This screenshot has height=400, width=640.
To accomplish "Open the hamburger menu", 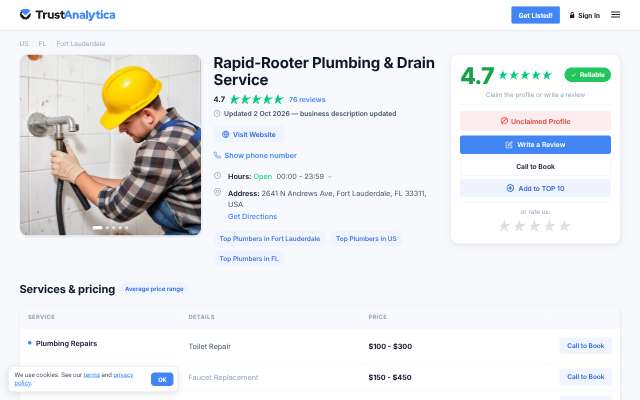I will click(x=615, y=15).
